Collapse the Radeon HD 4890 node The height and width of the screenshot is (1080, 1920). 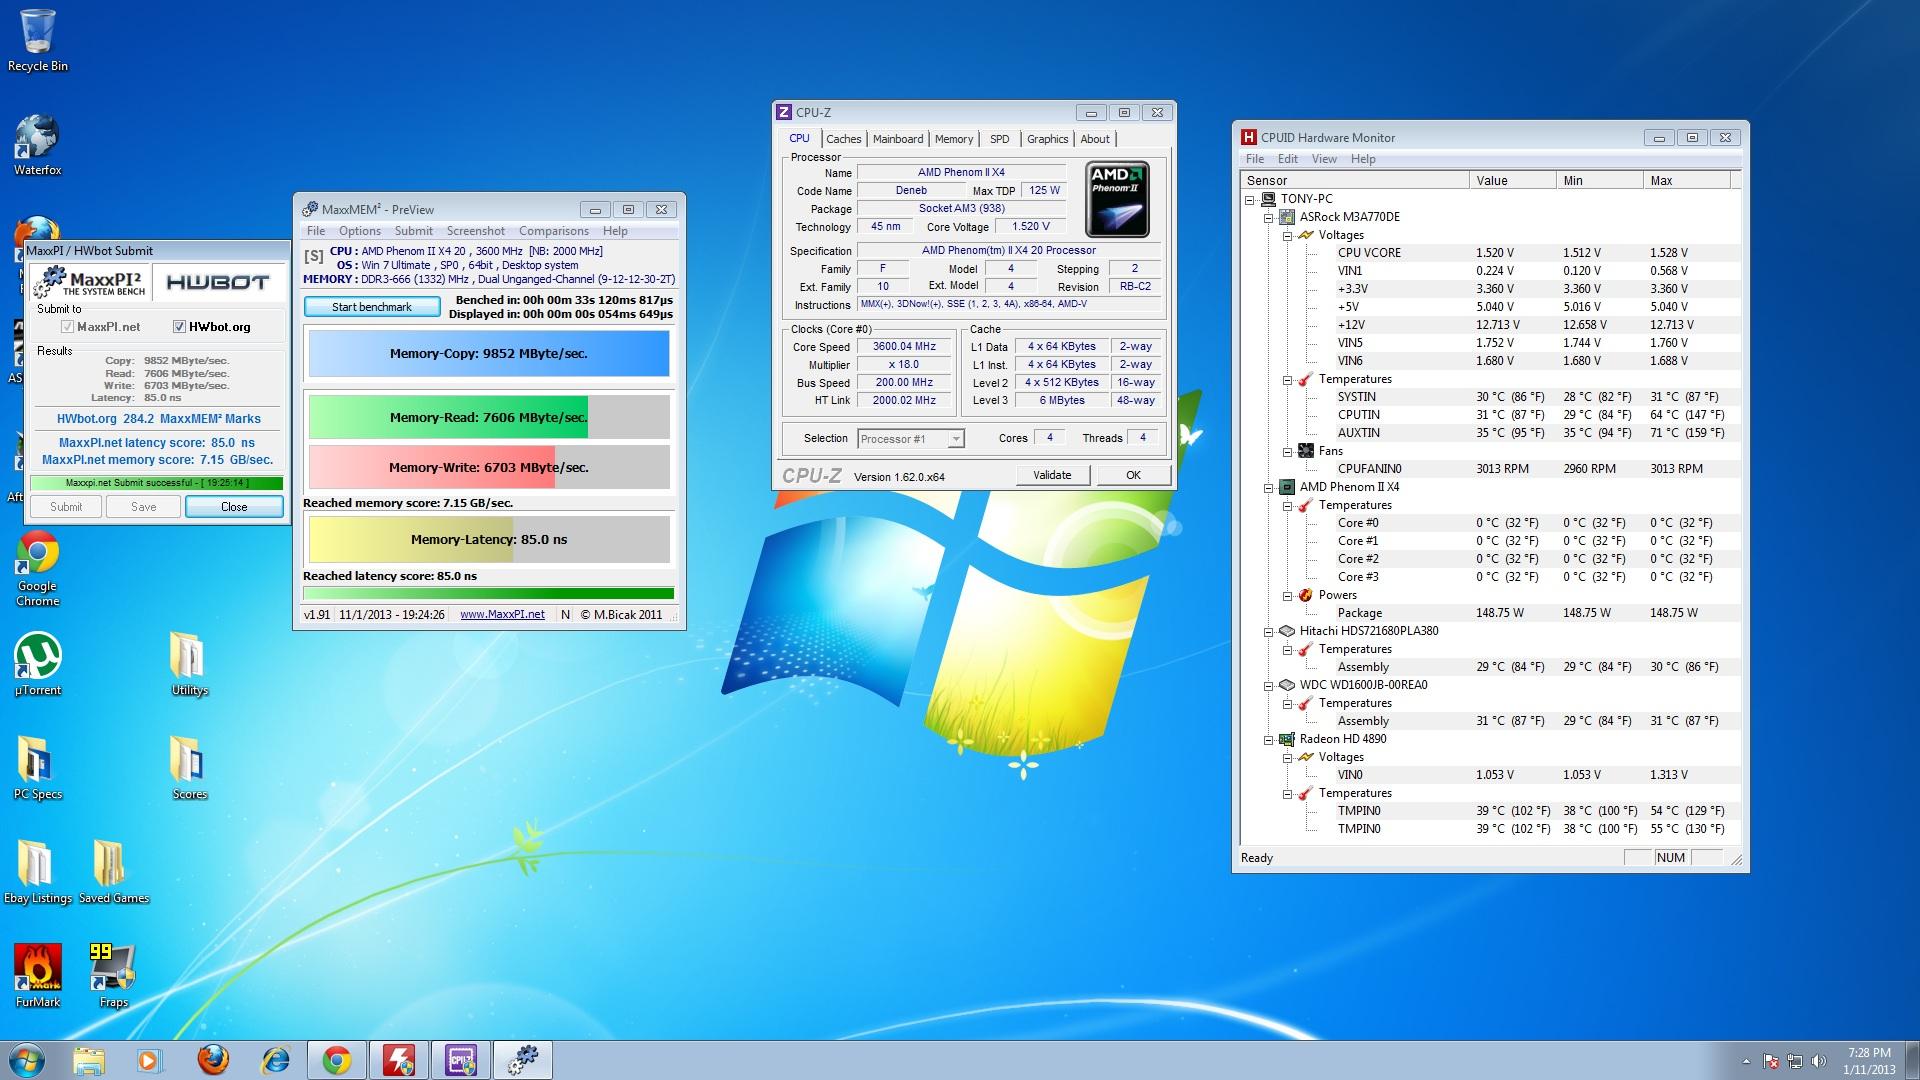(x=1268, y=739)
